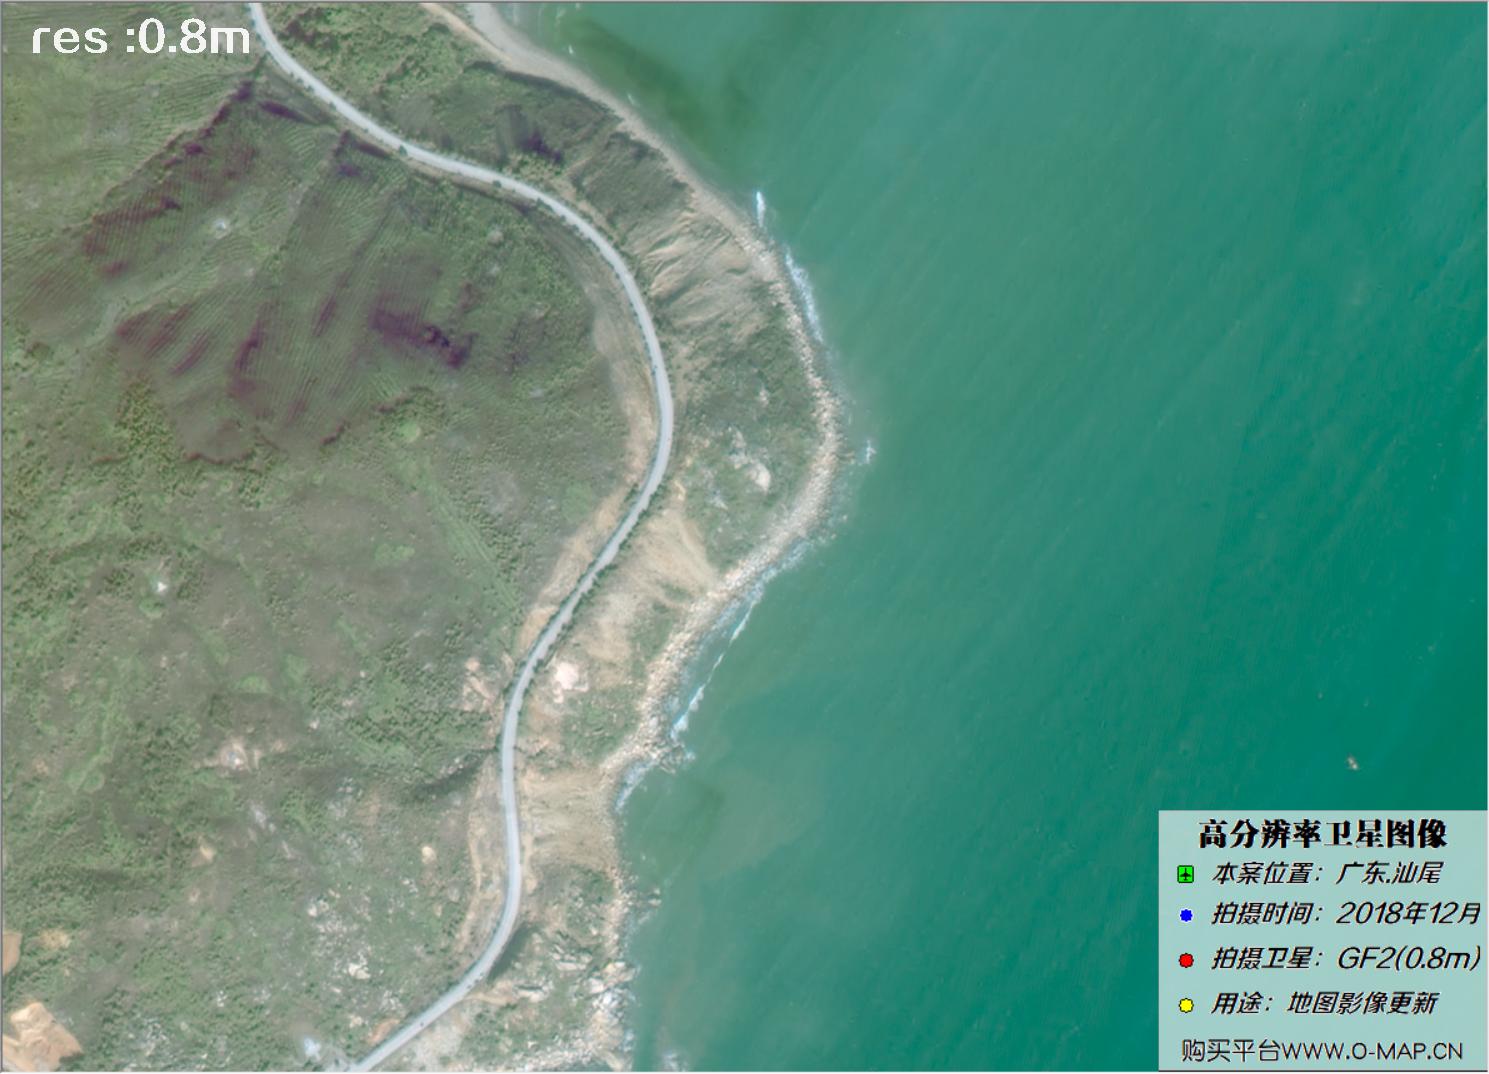This screenshot has width=1489, height=1074.
Task: Click the bare sandy patch at bottom-left corner
Action: [38, 1030]
